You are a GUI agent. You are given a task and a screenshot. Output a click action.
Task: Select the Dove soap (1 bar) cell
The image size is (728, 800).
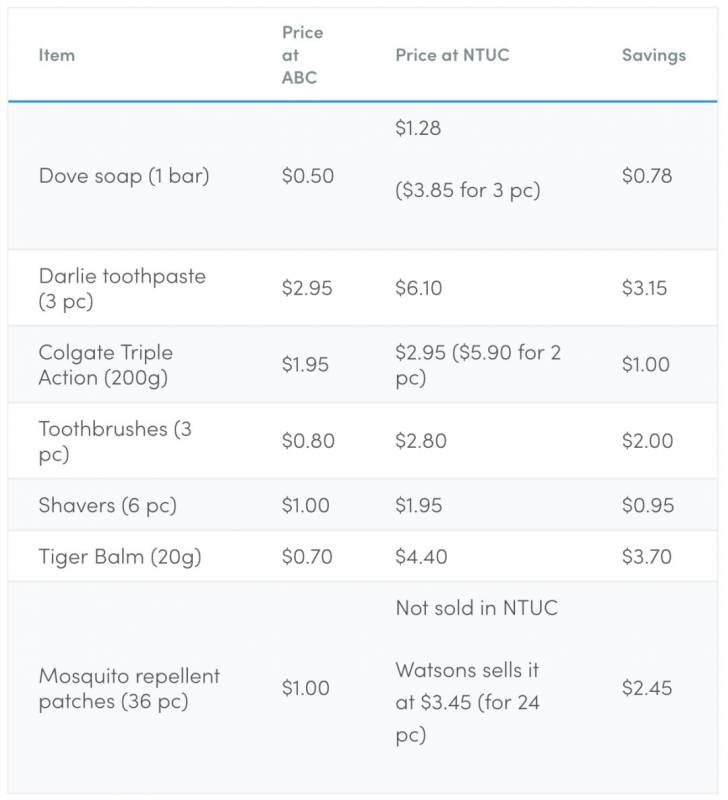click(124, 176)
